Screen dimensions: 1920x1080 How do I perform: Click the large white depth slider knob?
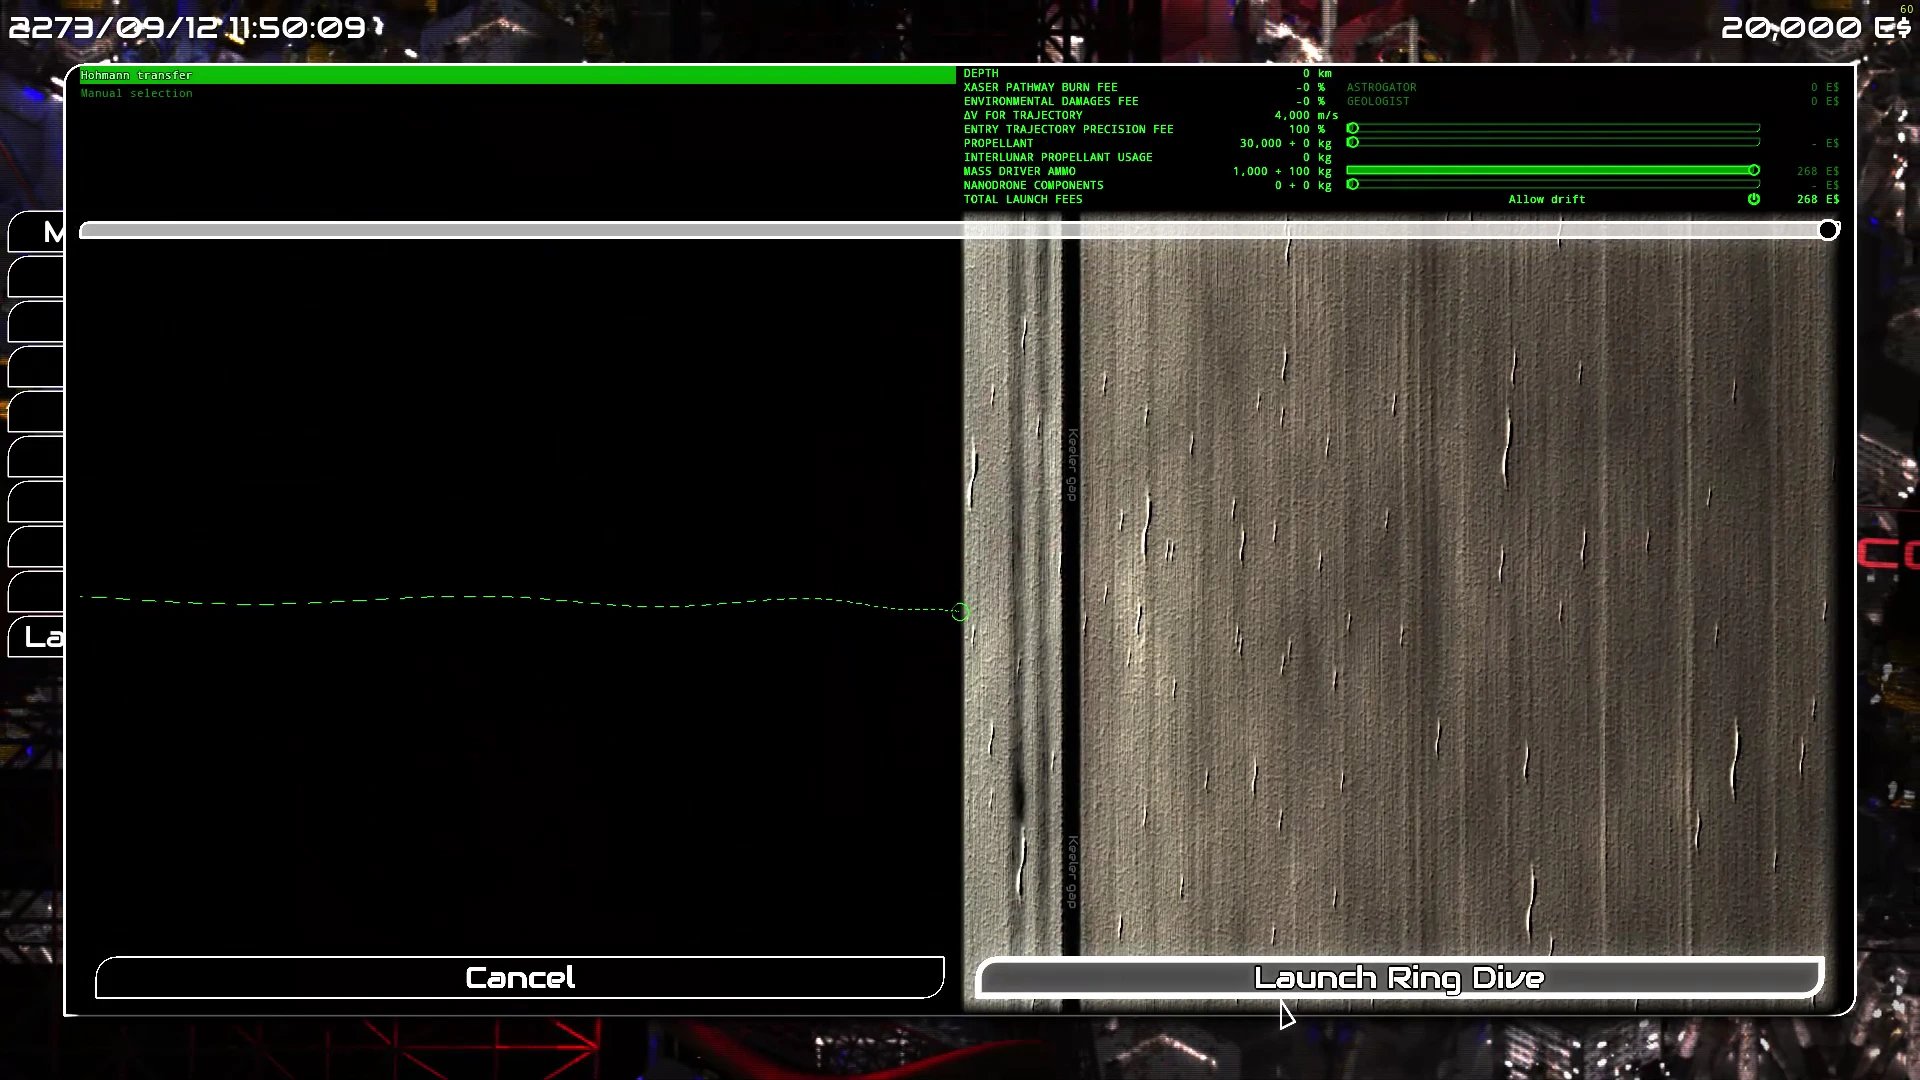coord(1828,230)
